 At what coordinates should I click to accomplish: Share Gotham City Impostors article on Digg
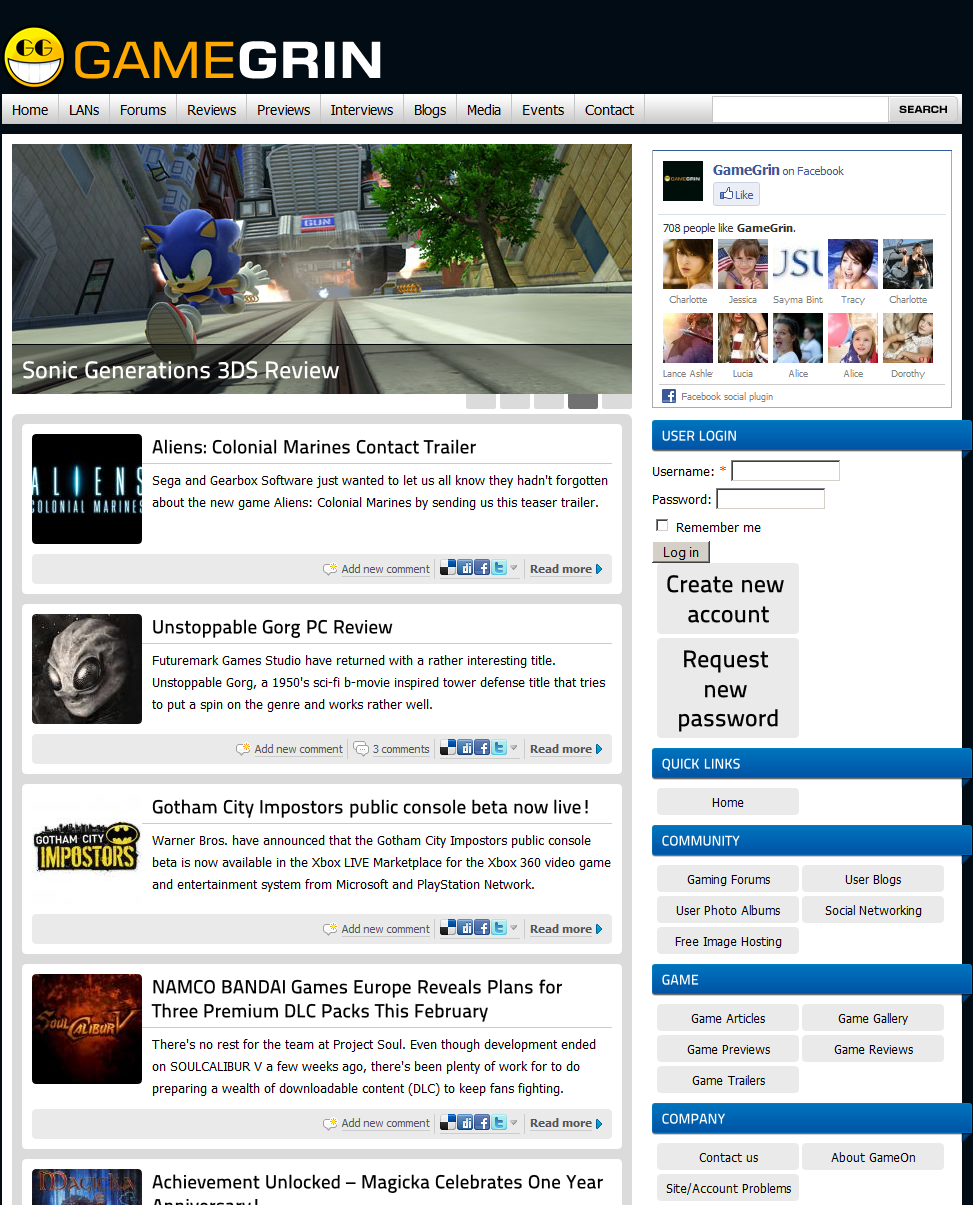point(465,928)
